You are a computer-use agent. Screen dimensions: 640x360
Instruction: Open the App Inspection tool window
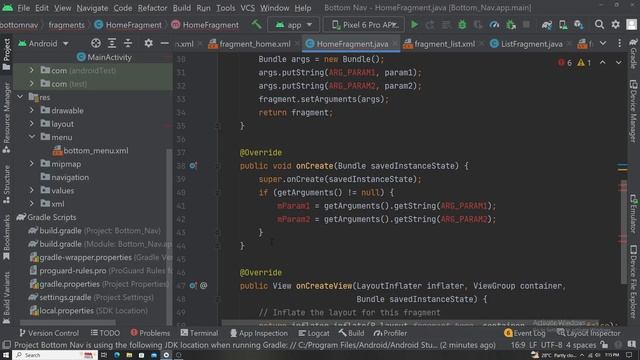[259, 333]
